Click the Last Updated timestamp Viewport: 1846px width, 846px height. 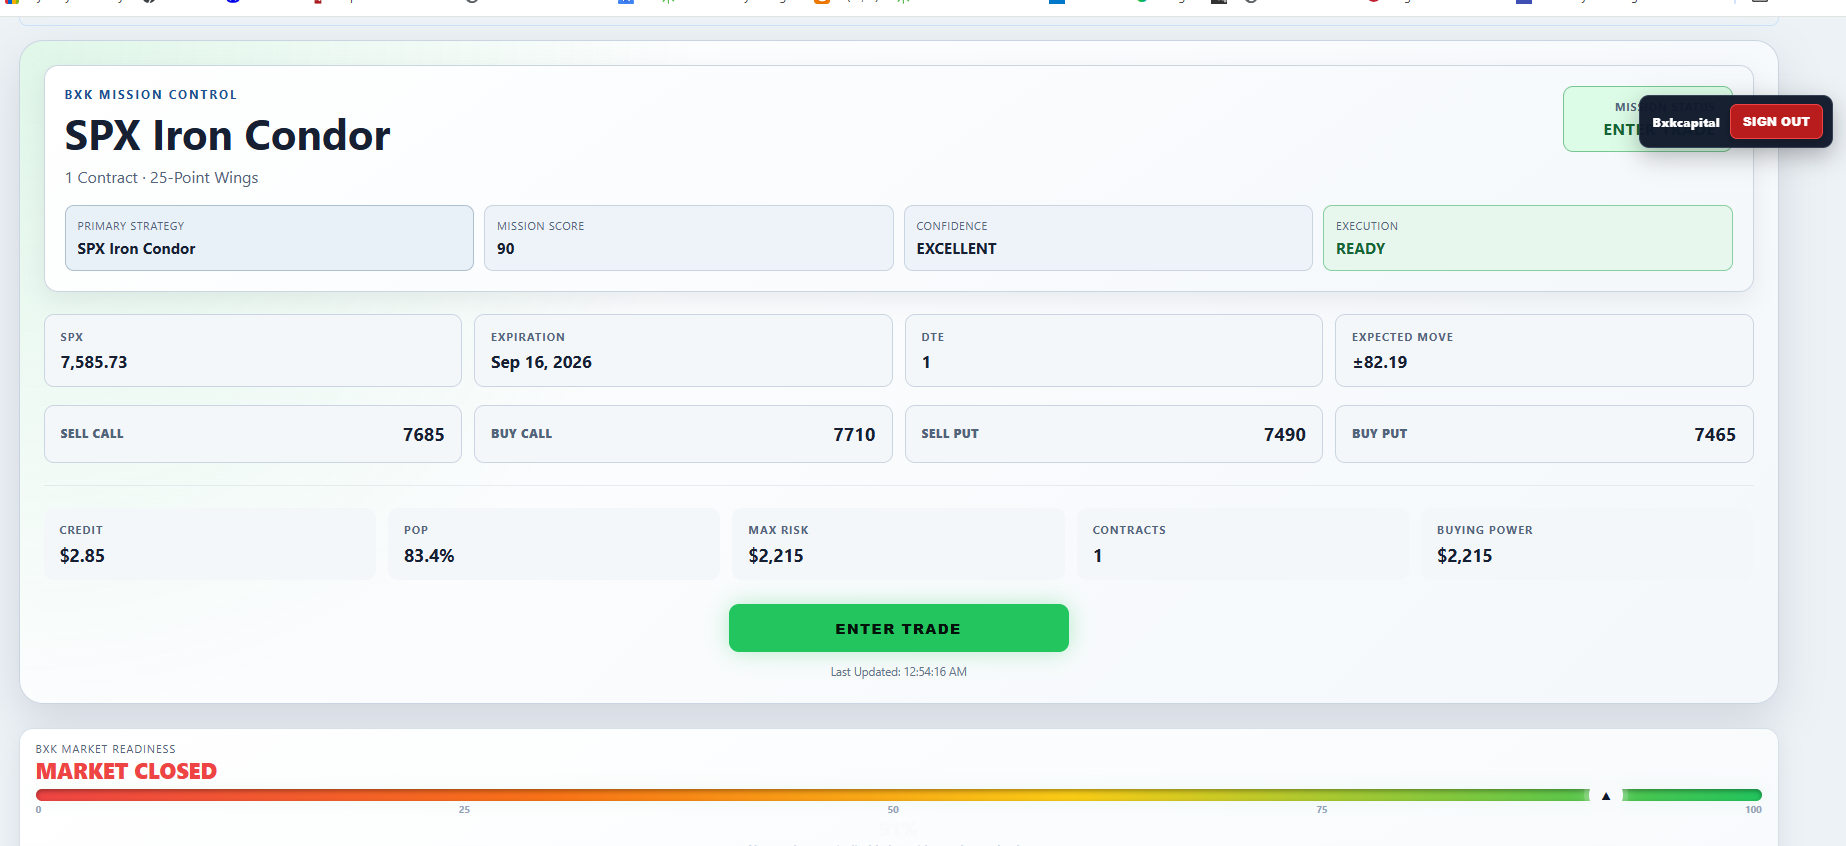coord(898,672)
